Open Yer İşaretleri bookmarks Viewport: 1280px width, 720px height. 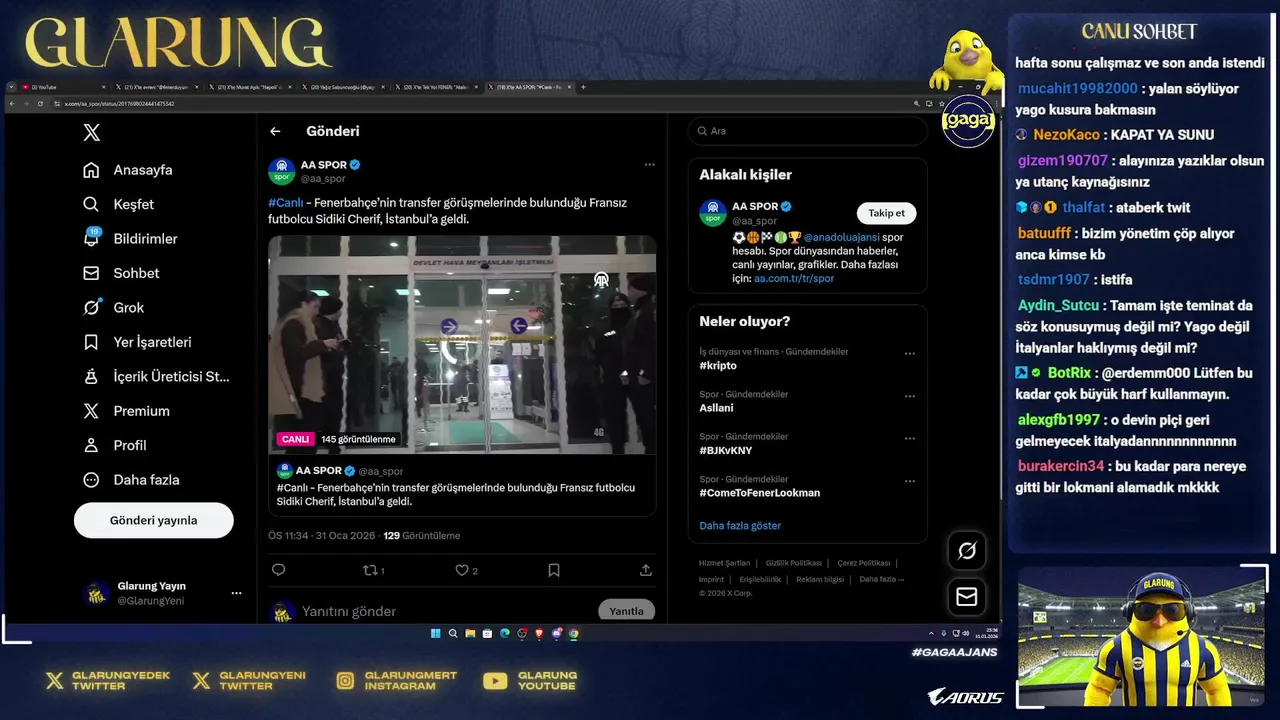(137, 342)
